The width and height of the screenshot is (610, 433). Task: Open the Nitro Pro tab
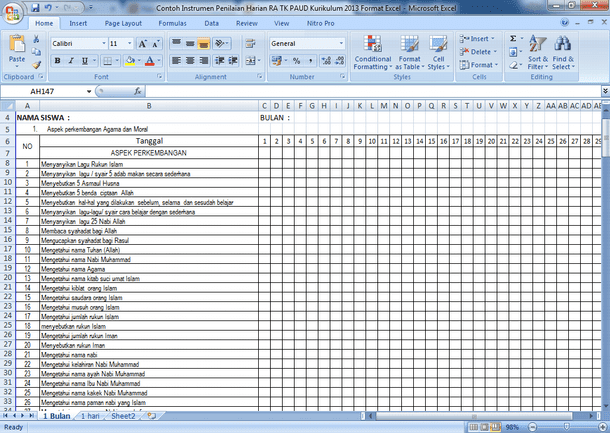click(320, 23)
